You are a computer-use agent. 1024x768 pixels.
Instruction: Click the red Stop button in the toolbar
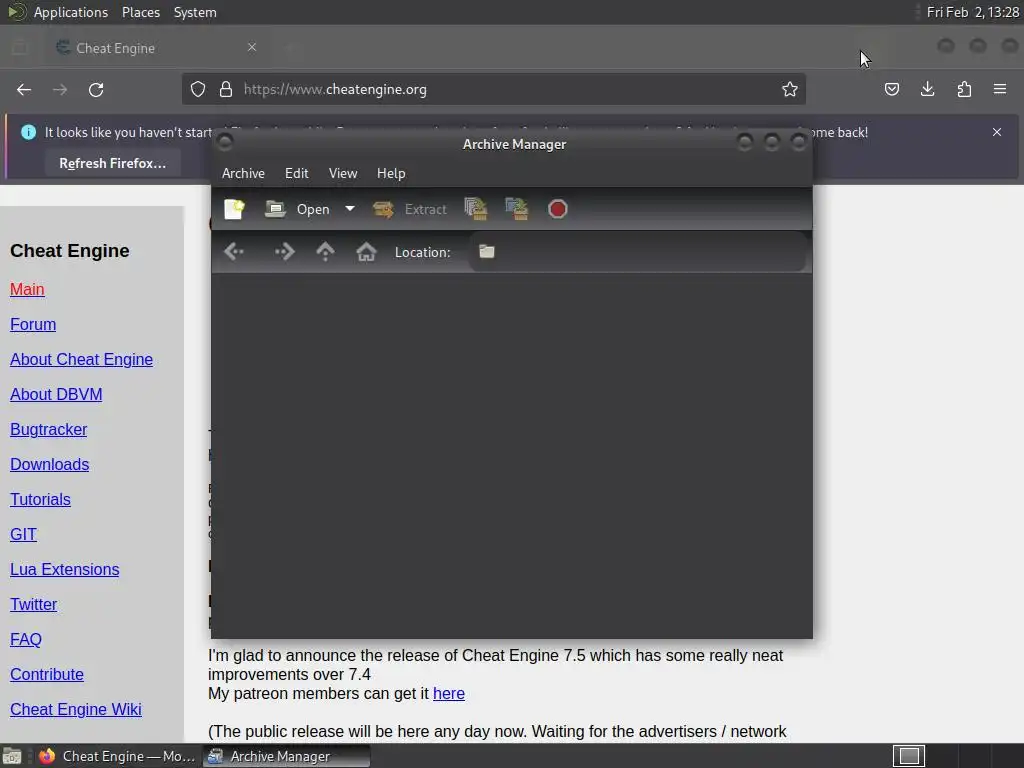click(x=558, y=209)
